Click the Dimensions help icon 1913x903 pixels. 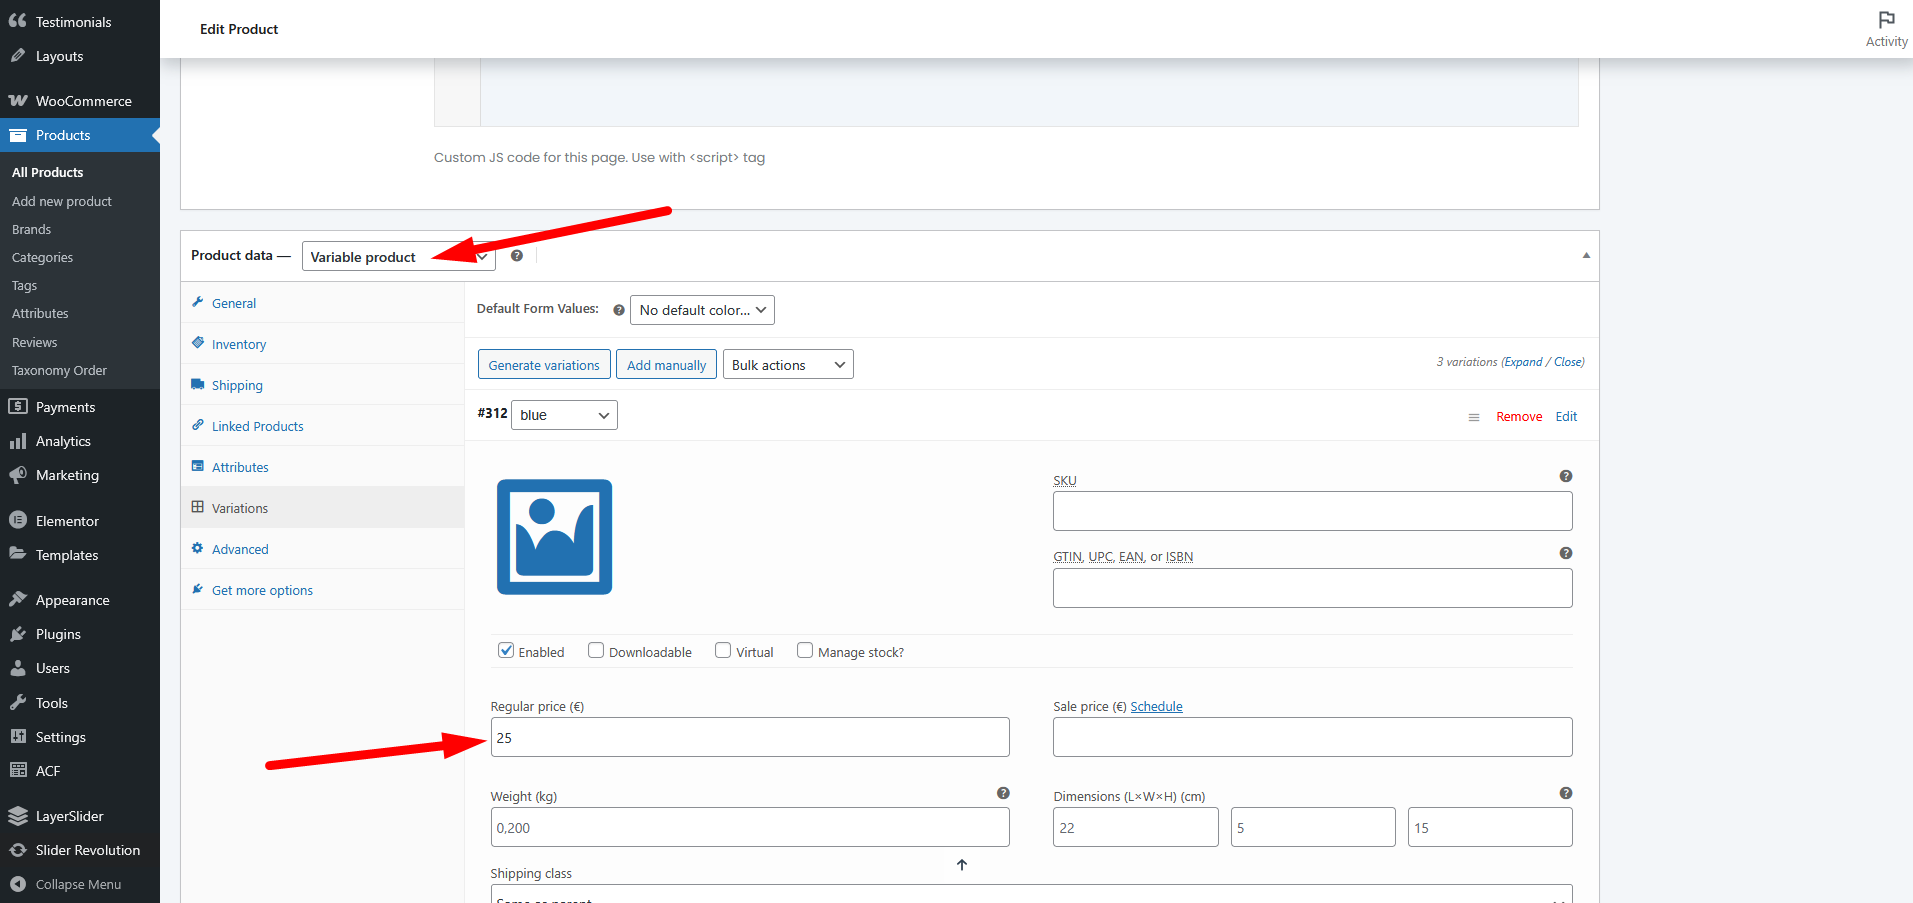click(x=1565, y=794)
